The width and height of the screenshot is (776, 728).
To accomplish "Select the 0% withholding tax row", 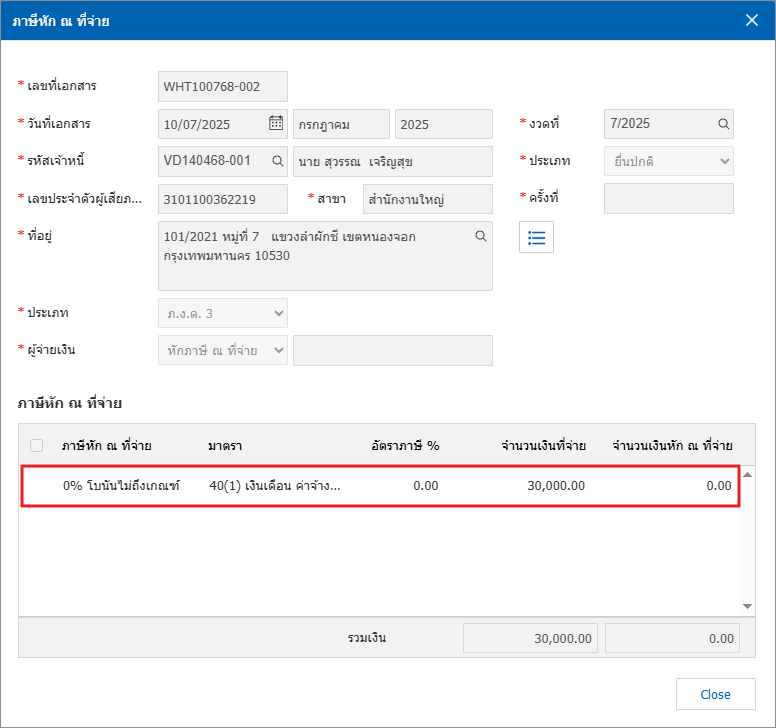I will pyautogui.click(x=380, y=486).
